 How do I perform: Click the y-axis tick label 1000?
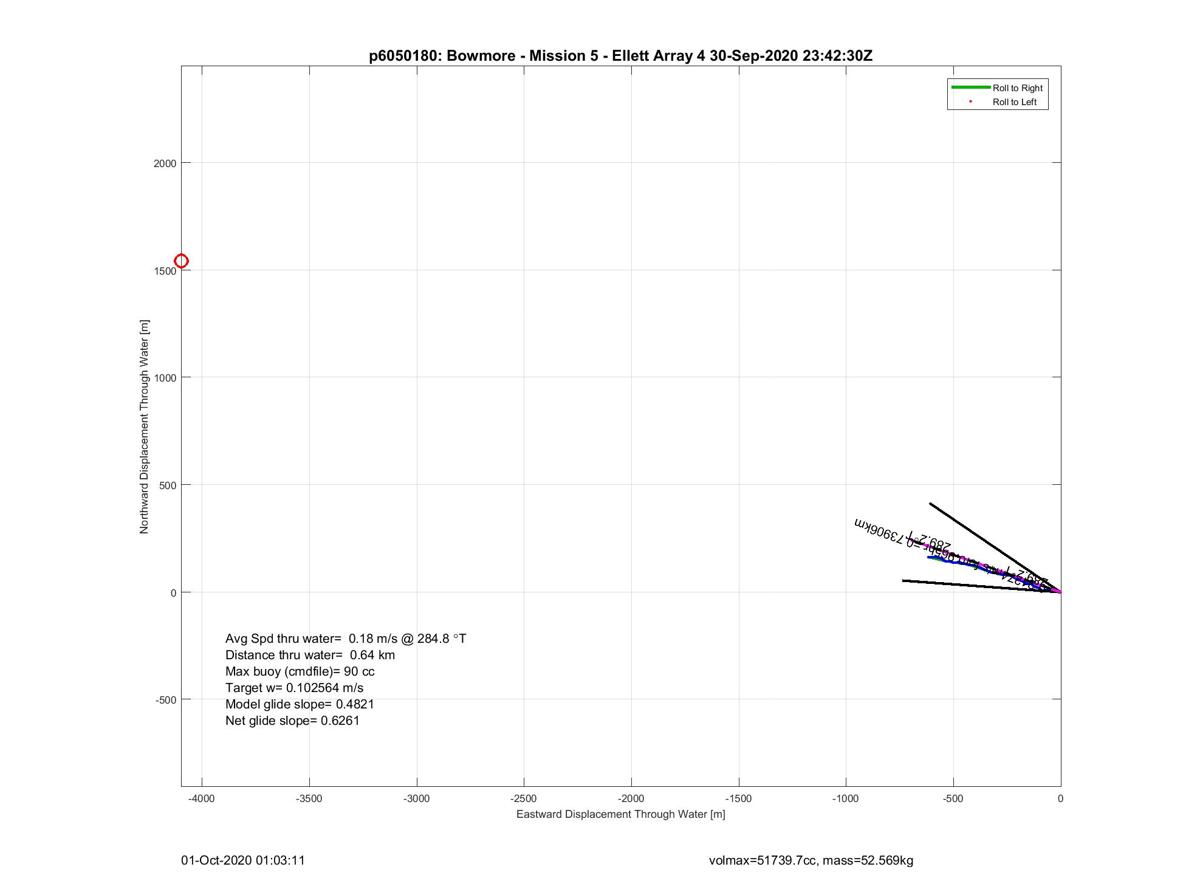coord(165,378)
